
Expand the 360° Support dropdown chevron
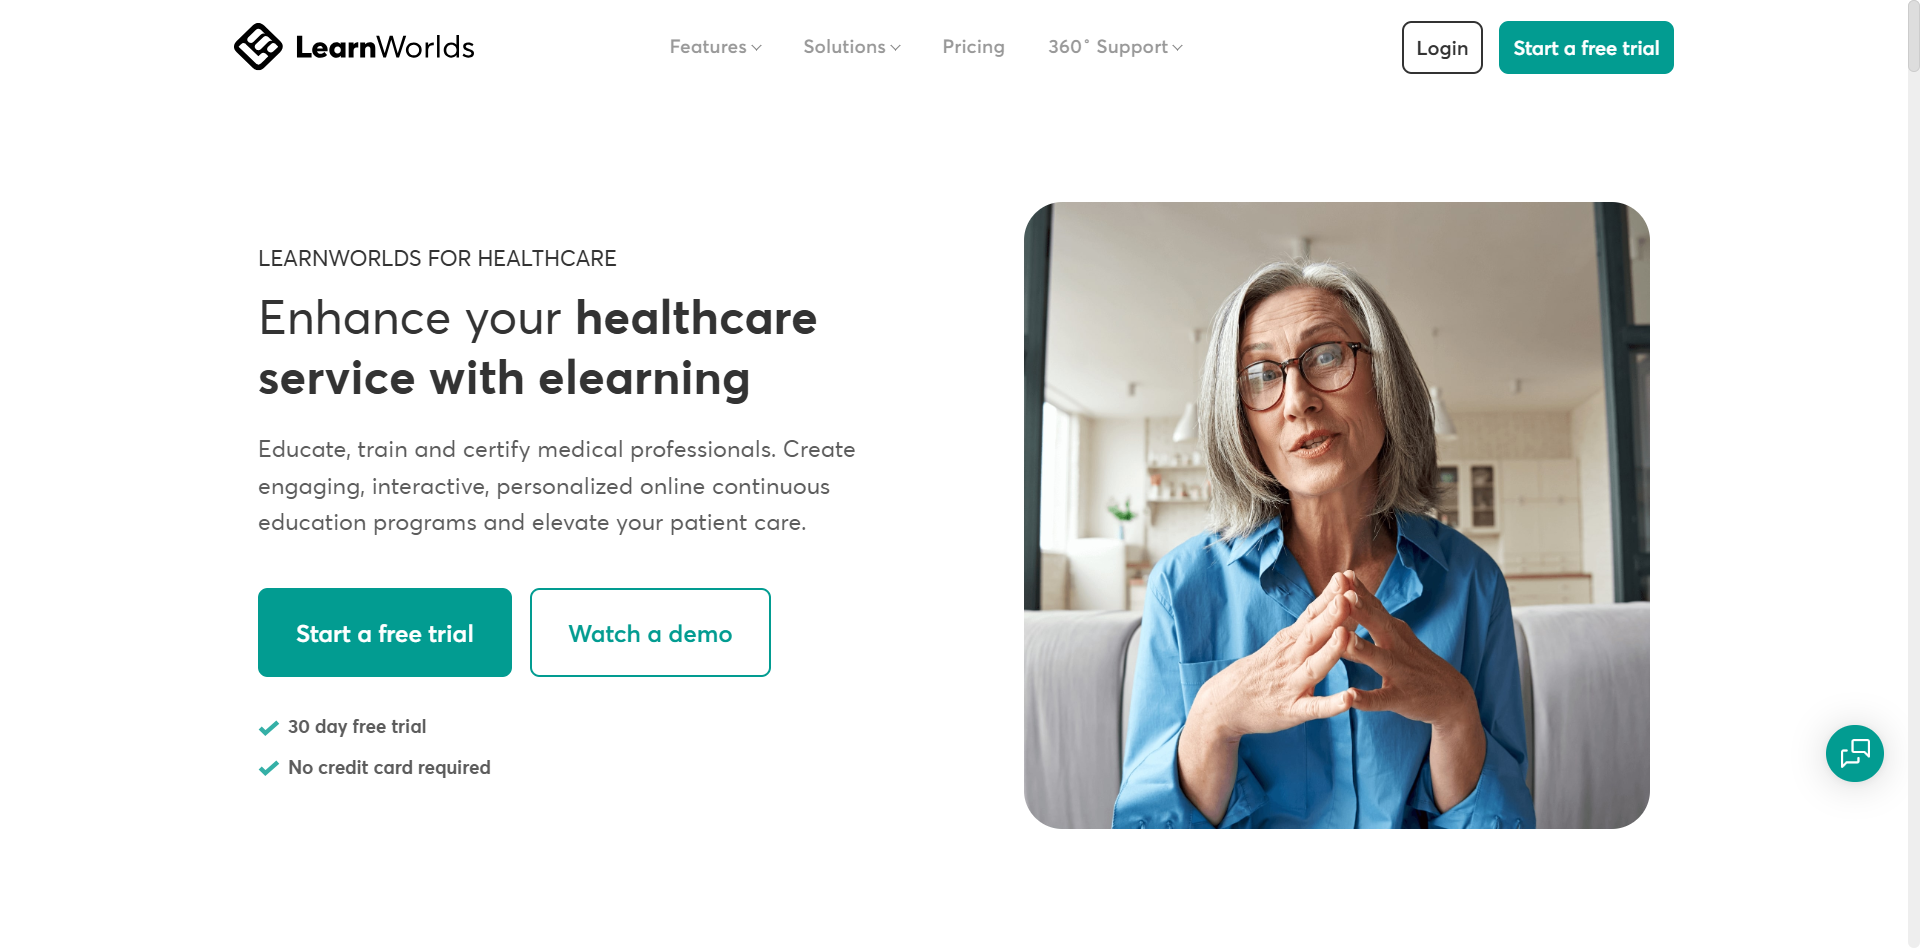(x=1178, y=48)
